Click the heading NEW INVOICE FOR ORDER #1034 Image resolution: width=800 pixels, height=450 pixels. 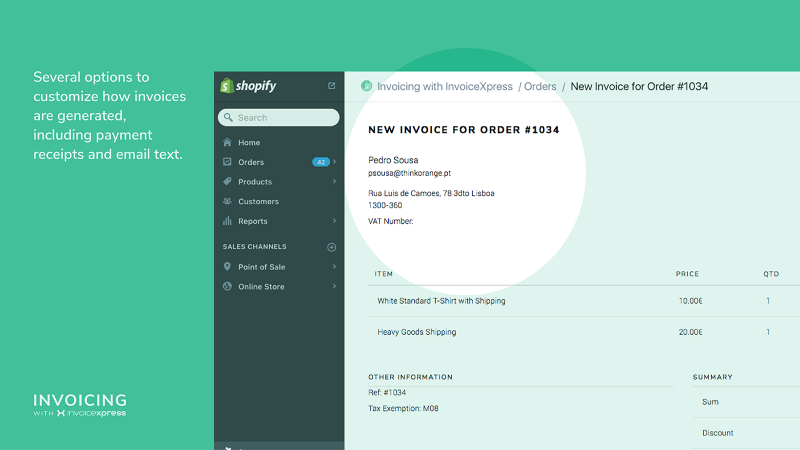464,130
